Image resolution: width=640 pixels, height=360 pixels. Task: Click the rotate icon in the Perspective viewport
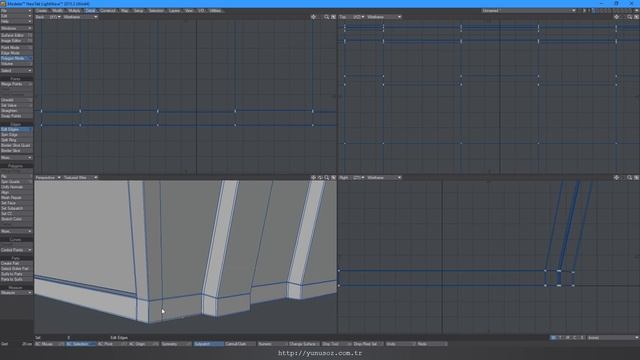320,178
